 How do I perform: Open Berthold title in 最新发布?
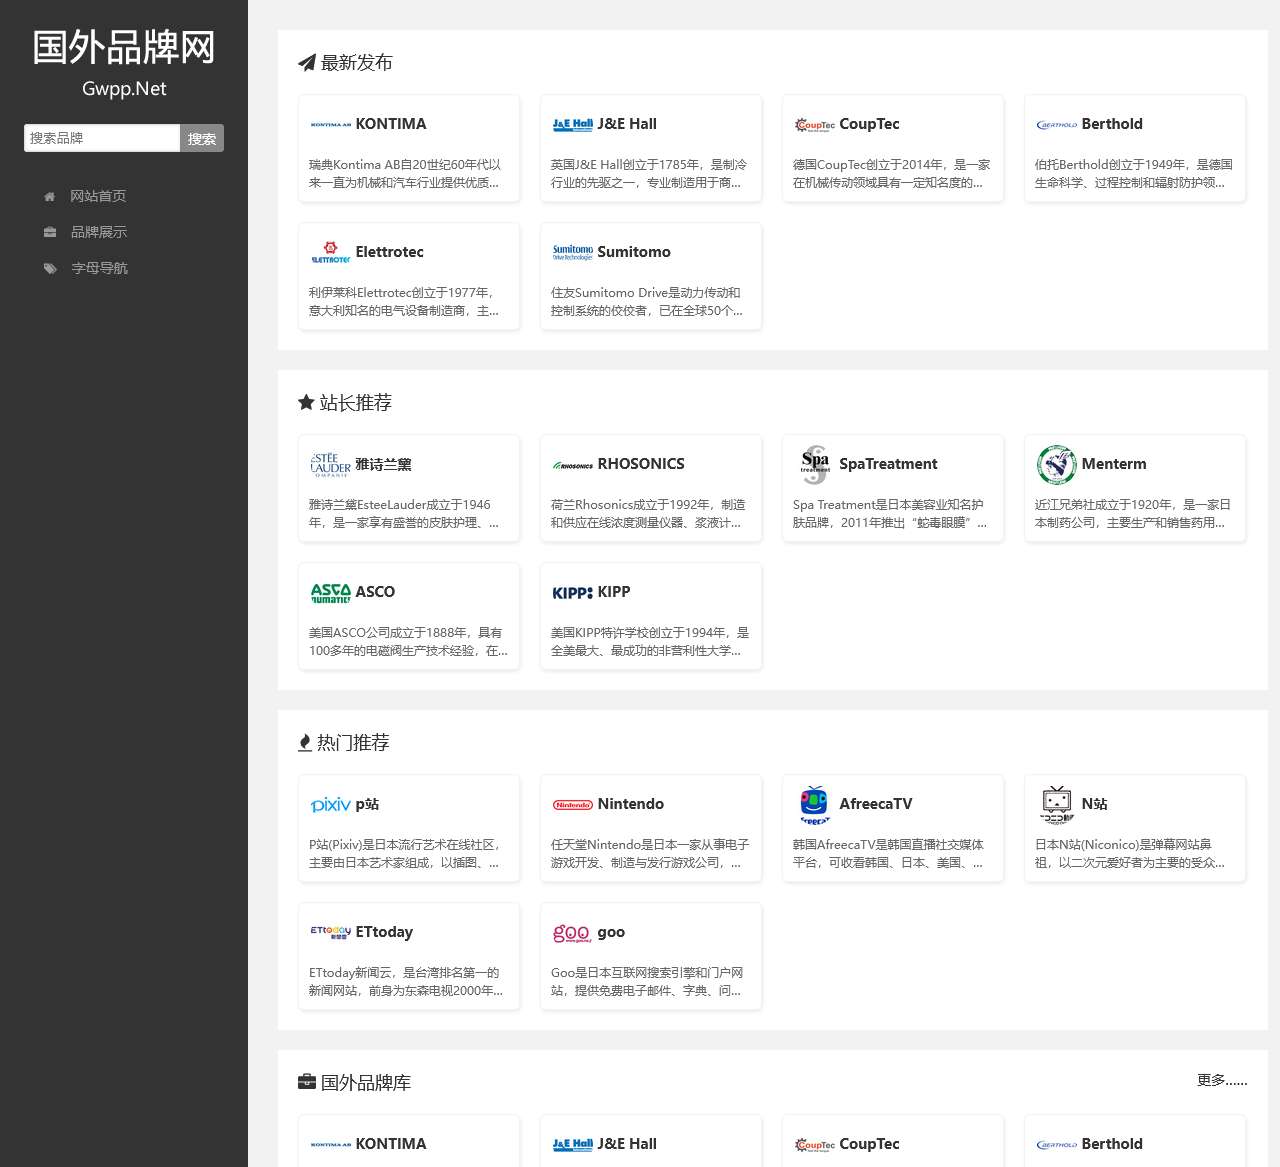1112,124
